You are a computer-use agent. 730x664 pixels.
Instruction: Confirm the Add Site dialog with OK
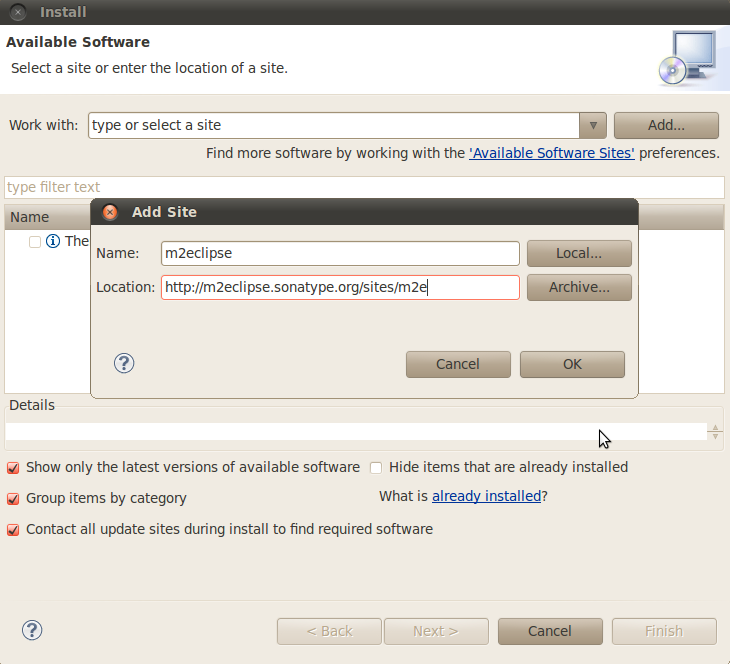click(572, 364)
